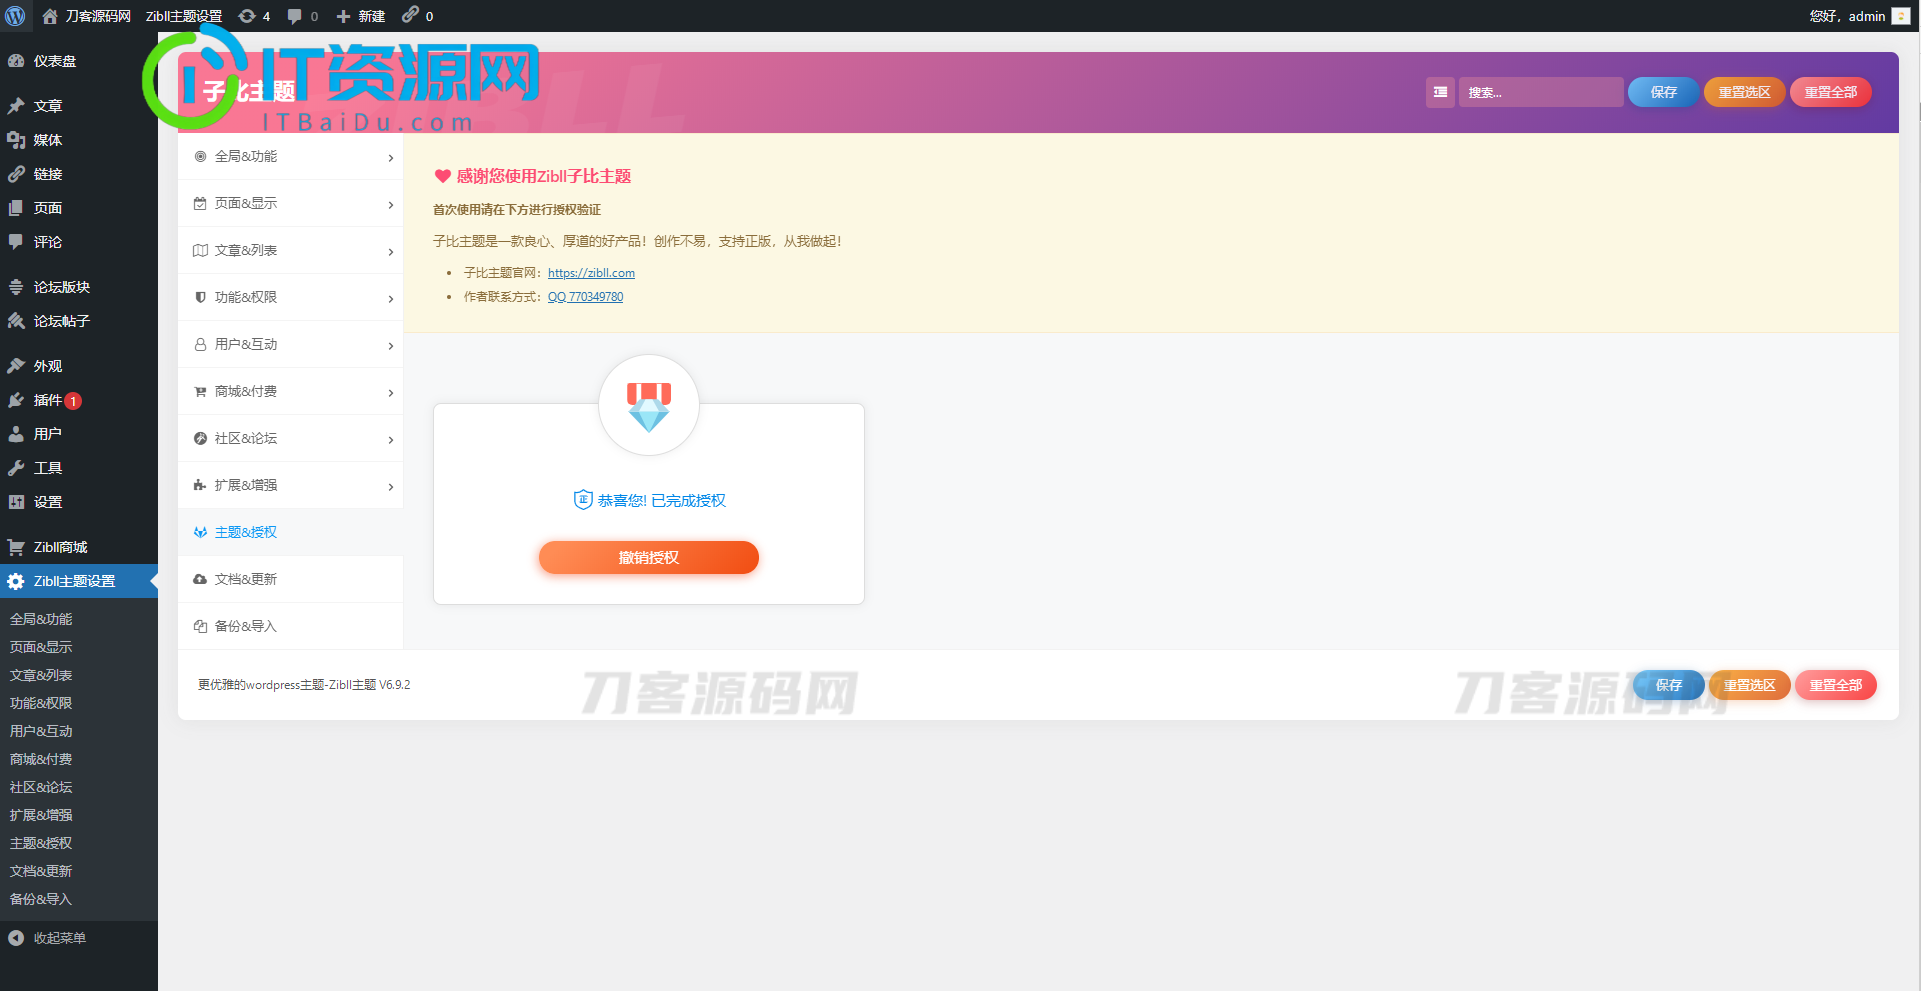Open the https://zibll.com official site link
This screenshot has height=991, width=1921.
[591, 273]
